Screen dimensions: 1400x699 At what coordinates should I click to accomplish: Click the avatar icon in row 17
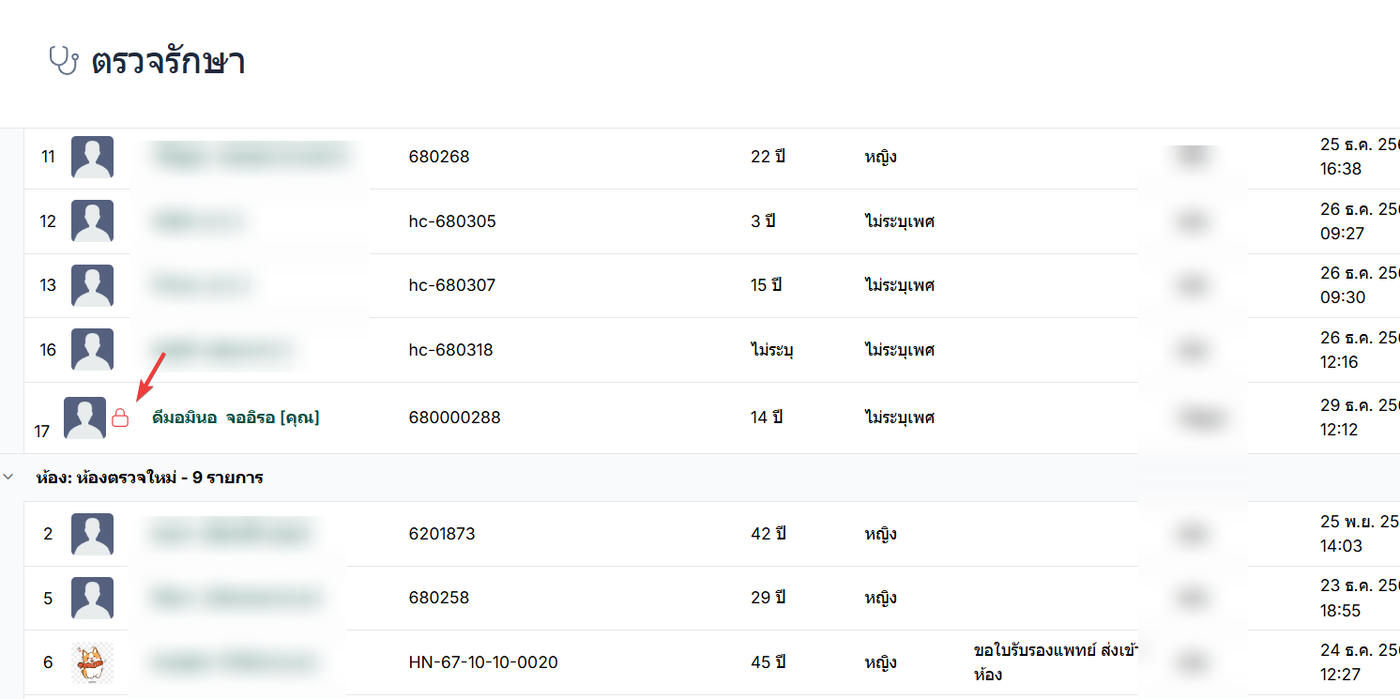tap(85, 418)
